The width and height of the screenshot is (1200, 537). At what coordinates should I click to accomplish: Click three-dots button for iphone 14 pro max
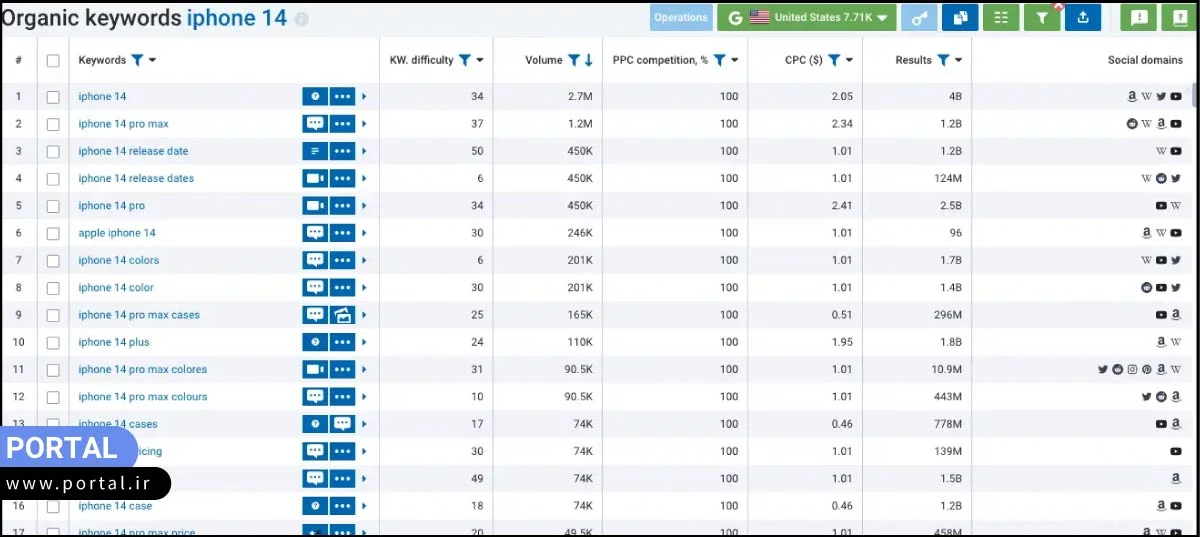[342, 124]
